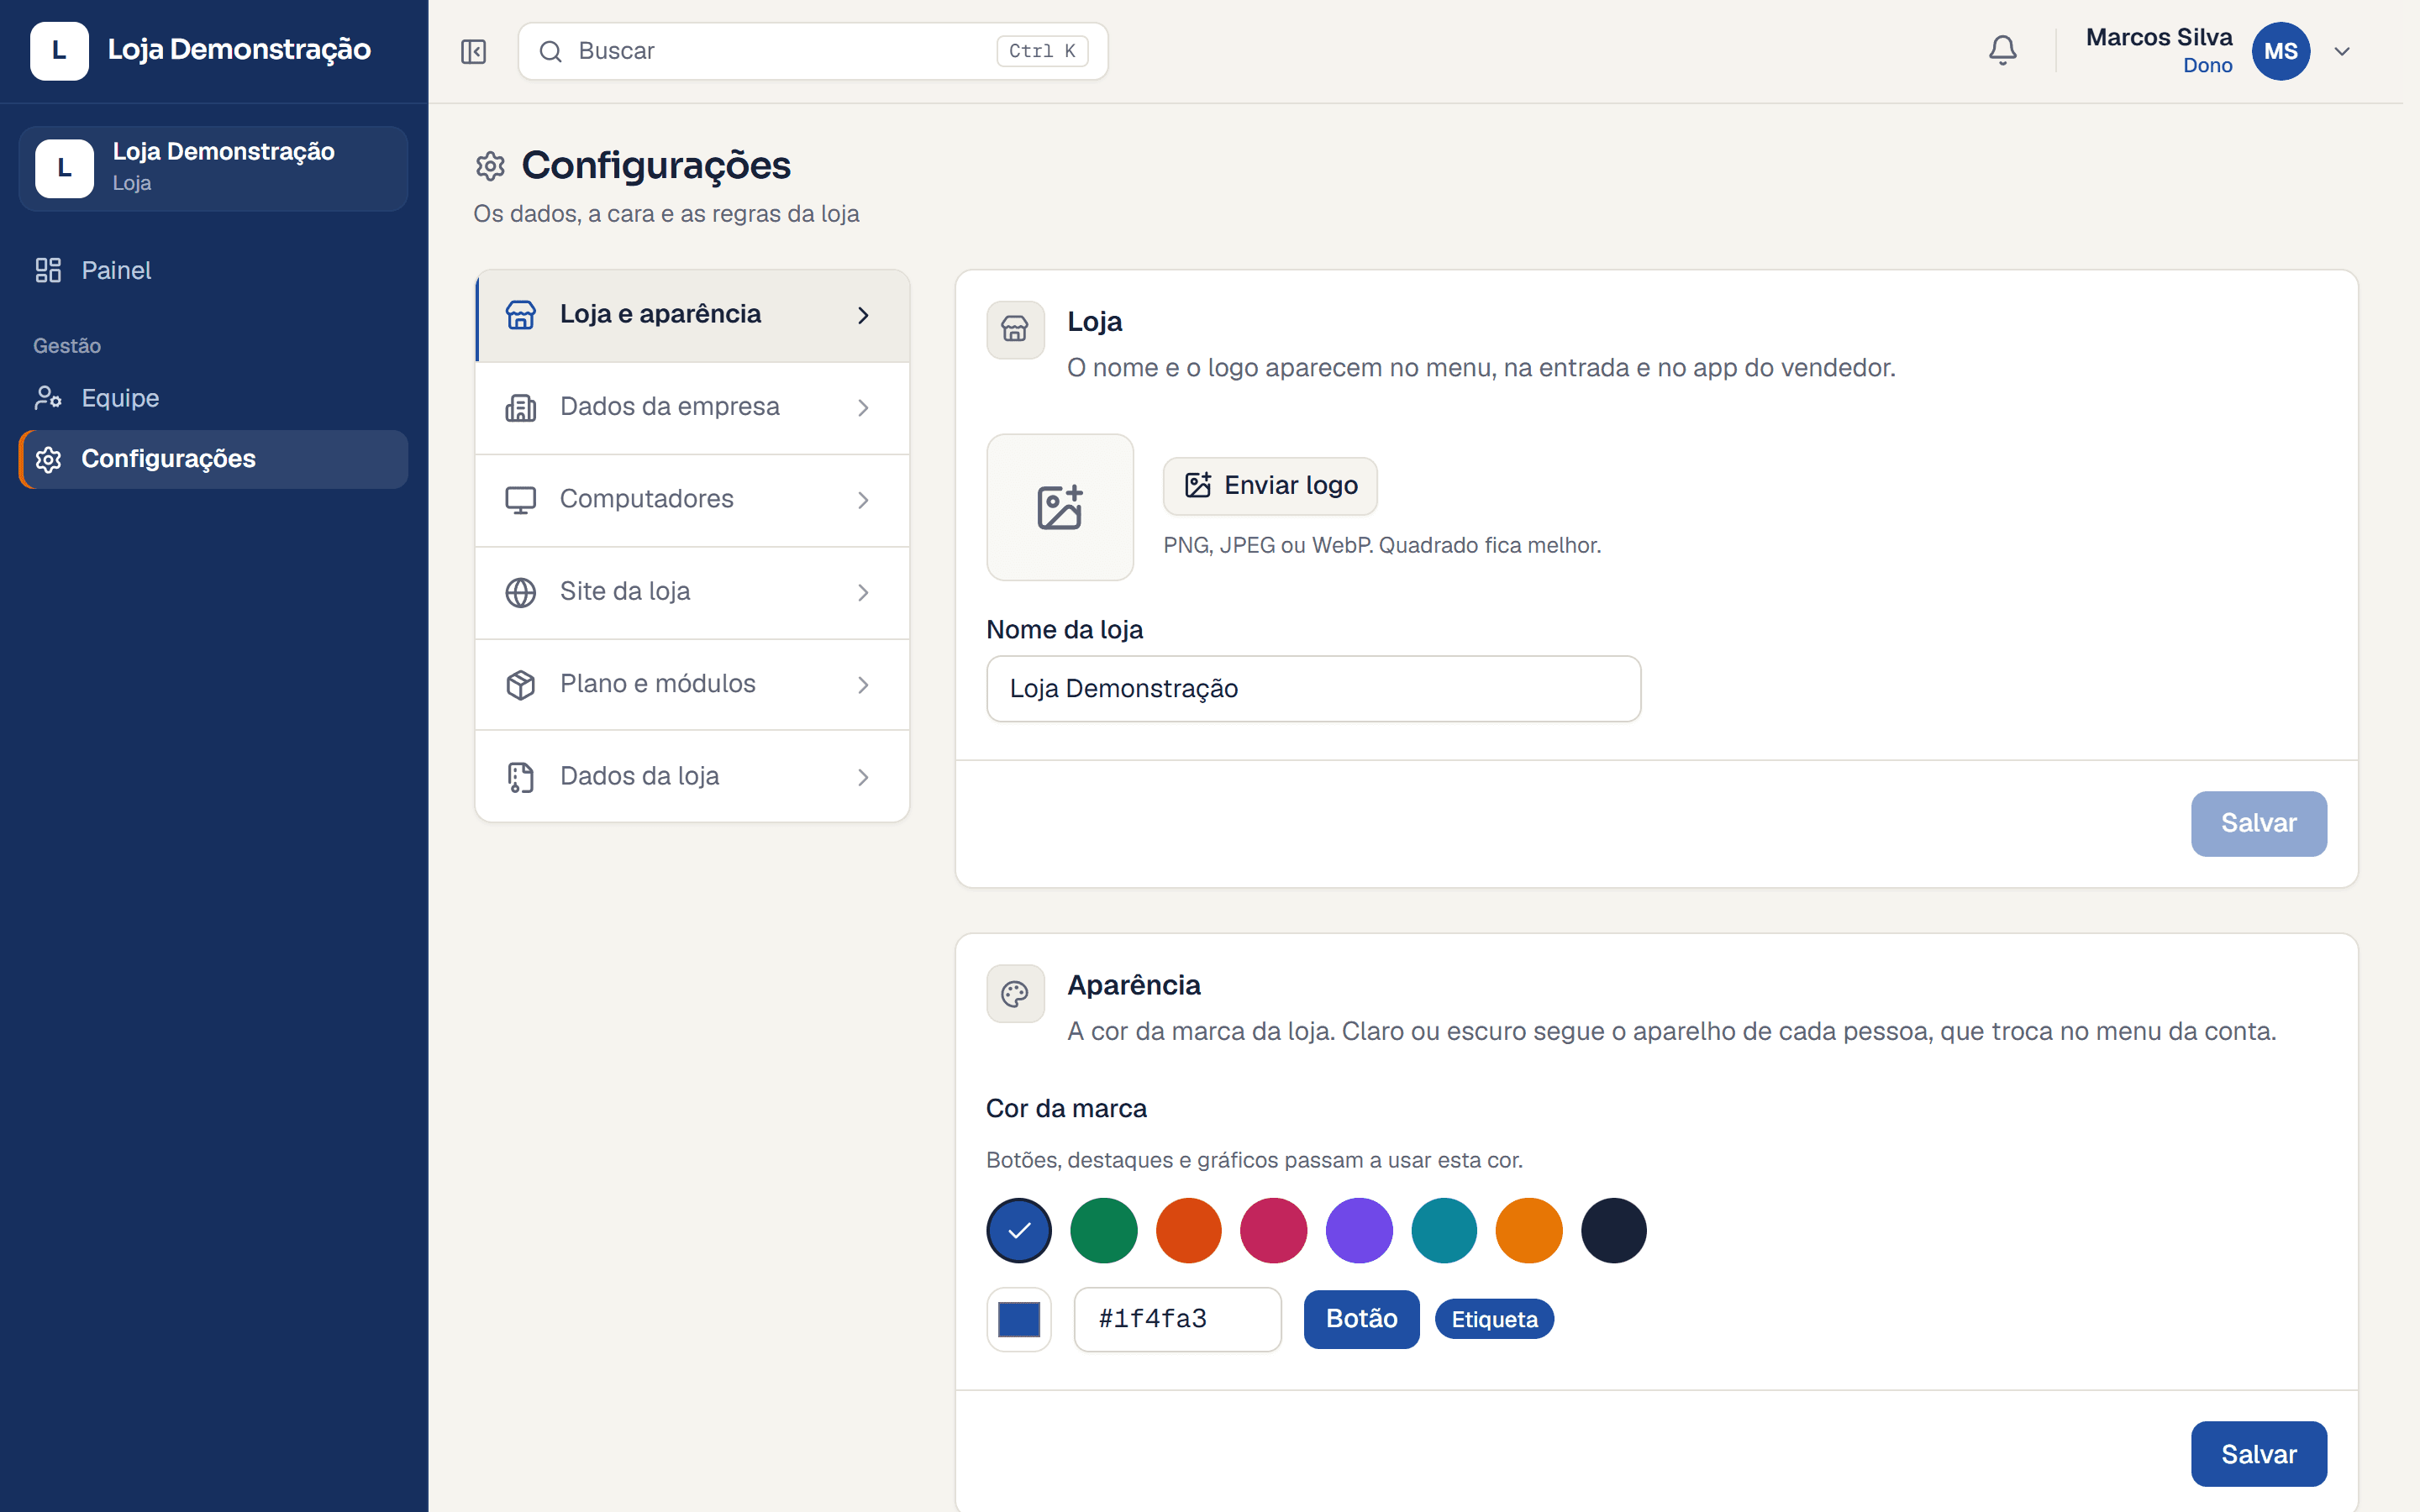Select the purple brand color swatch
Screen dimensions: 2420x1512
tap(1359, 1230)
